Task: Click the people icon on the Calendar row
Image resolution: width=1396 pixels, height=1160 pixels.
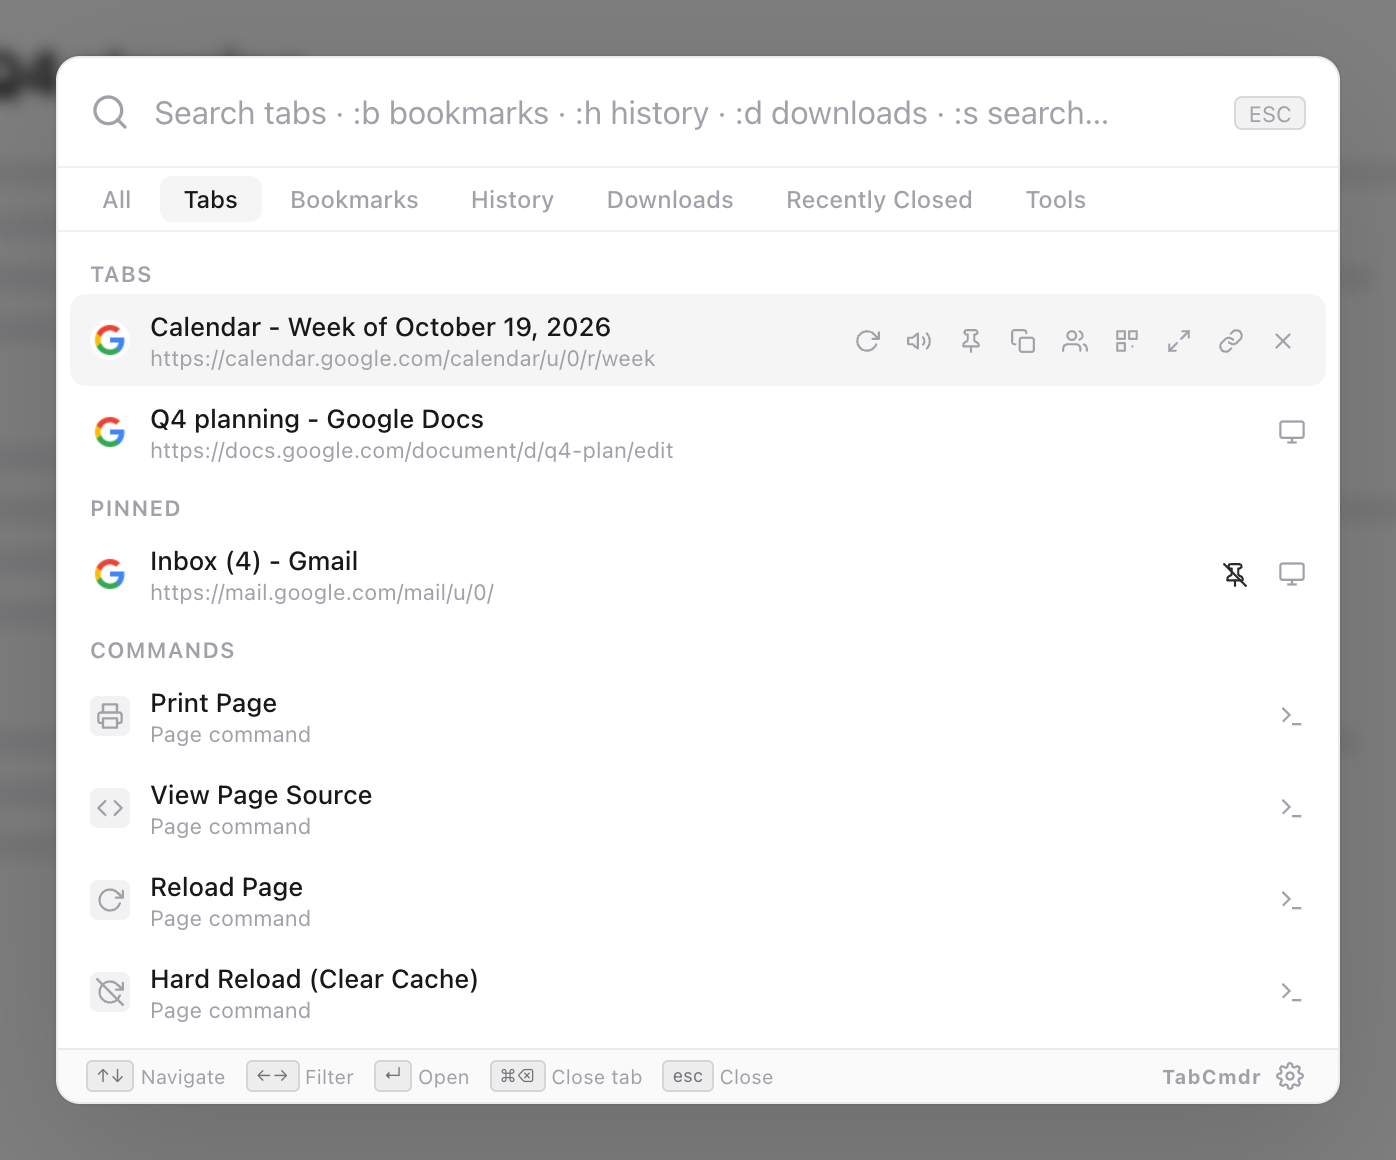Action: point(1075,341)
